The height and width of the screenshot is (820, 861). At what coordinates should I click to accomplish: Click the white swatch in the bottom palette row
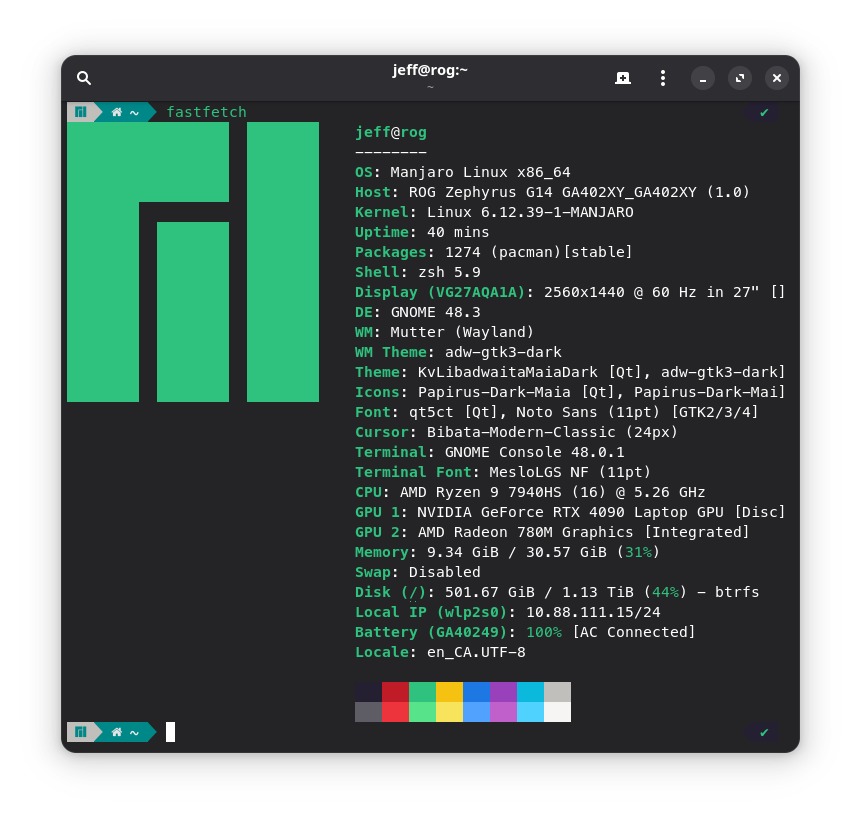(557, 712)
